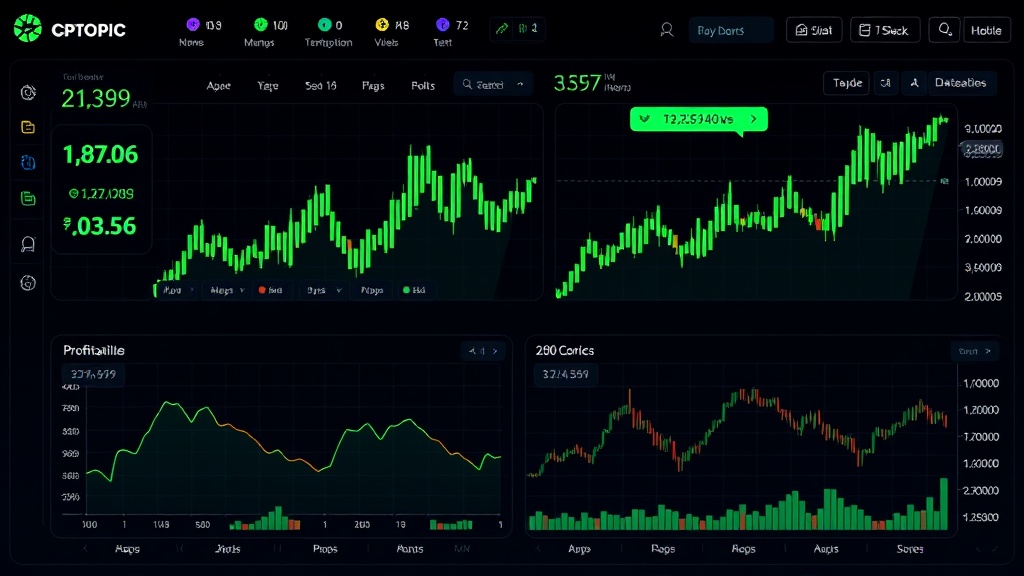
Task: Click the 21,399 balance value
Action: coord(96,99)
